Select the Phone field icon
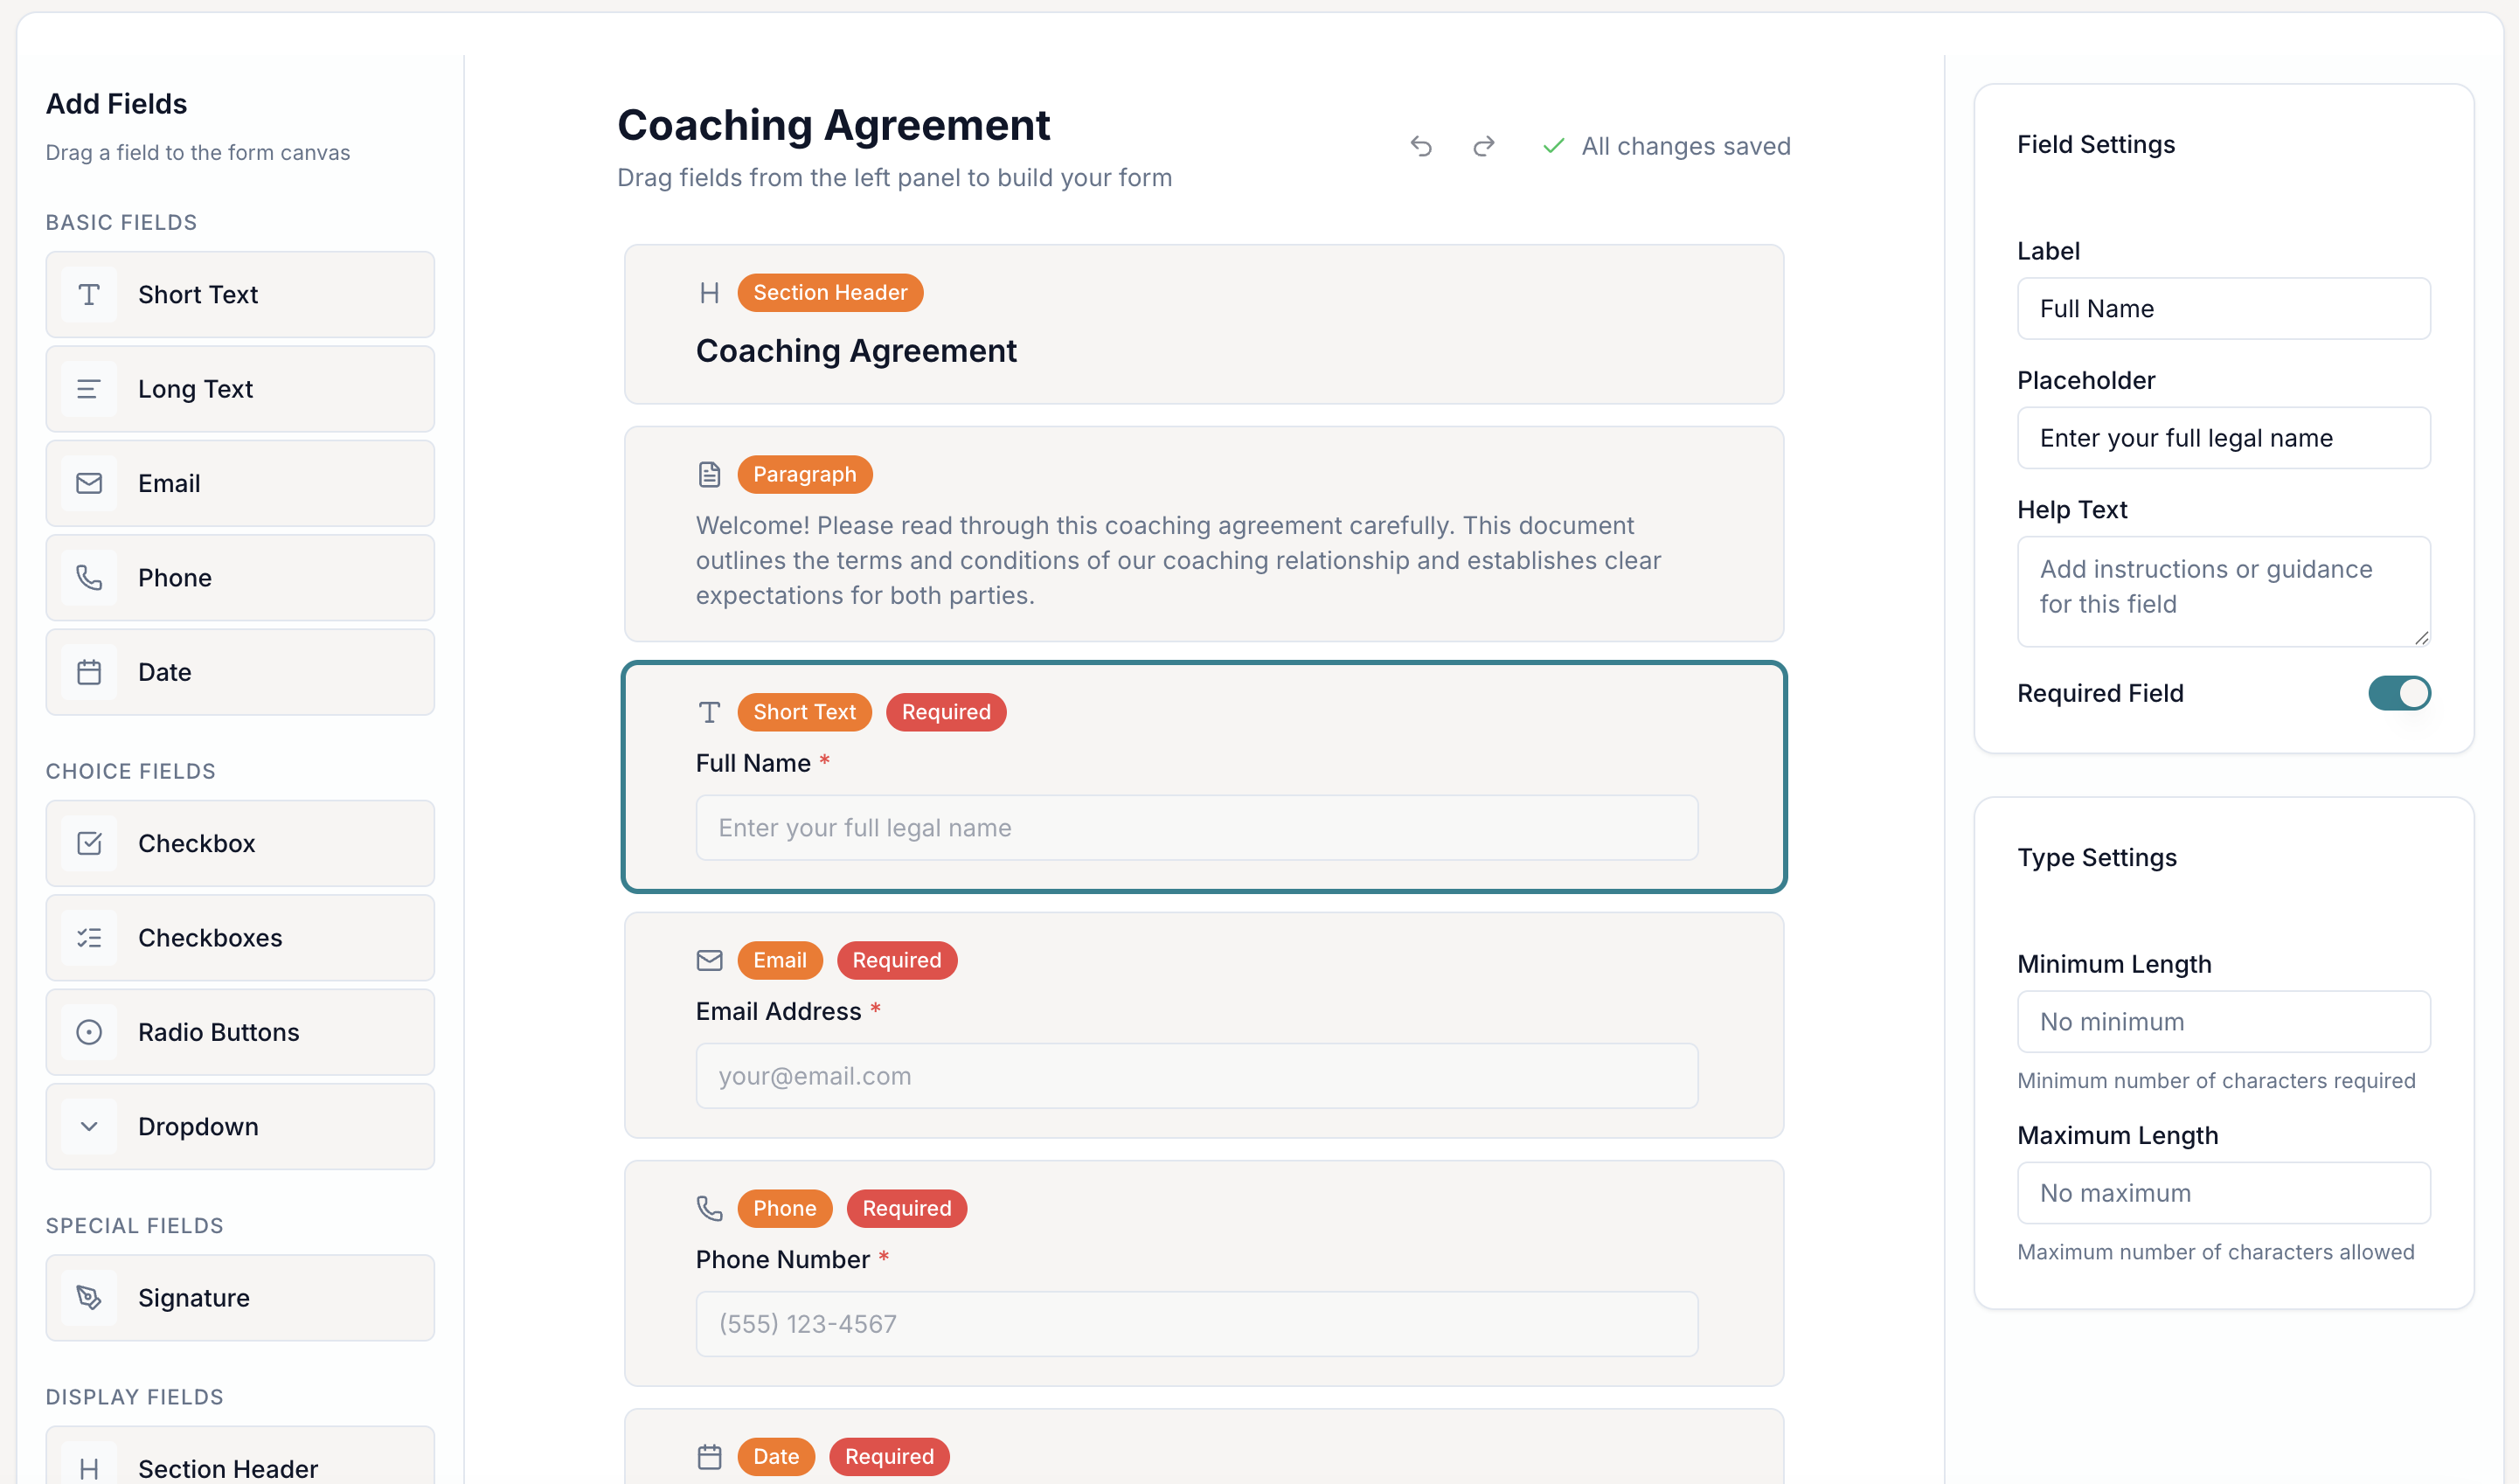Screen dimensions: 2519x1484 (x=89, y=577)
